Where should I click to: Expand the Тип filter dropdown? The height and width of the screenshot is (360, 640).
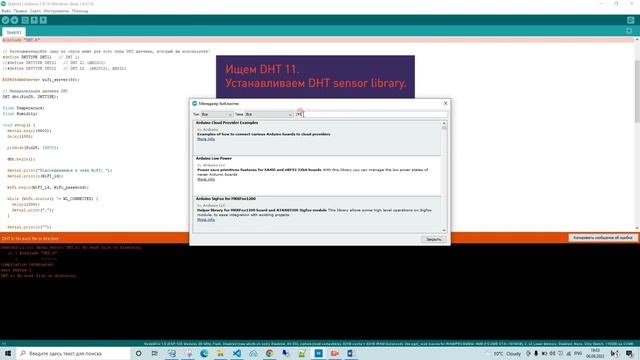tap(216, 115)
